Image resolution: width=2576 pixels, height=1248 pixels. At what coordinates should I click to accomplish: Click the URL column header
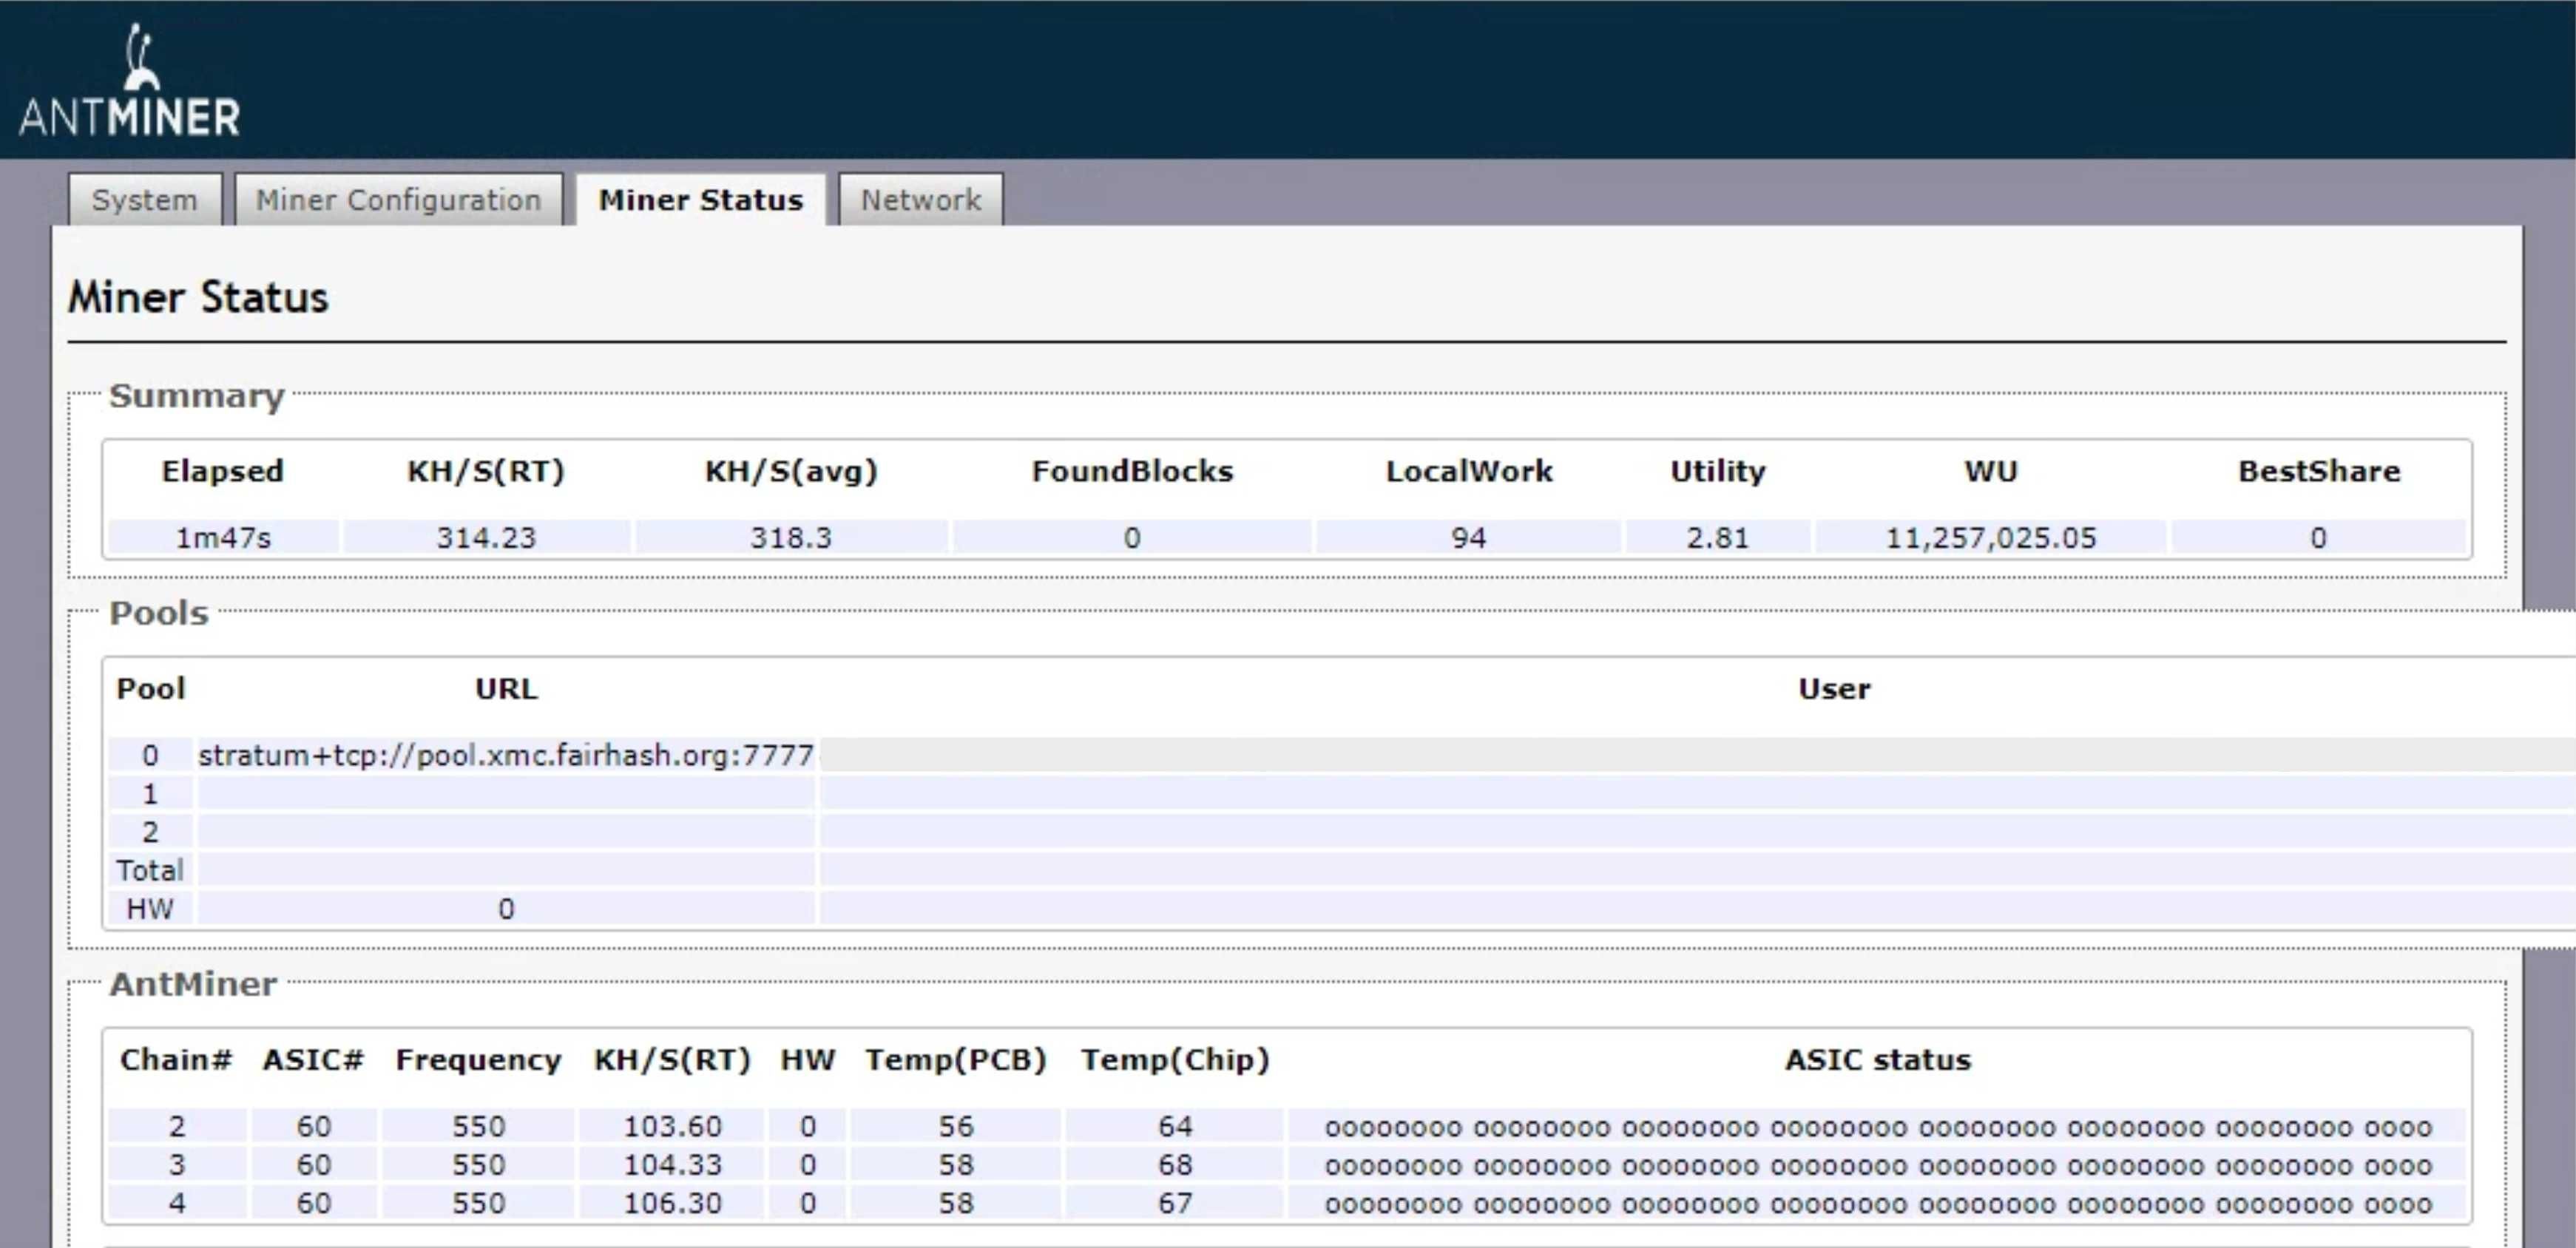(506, 689)
